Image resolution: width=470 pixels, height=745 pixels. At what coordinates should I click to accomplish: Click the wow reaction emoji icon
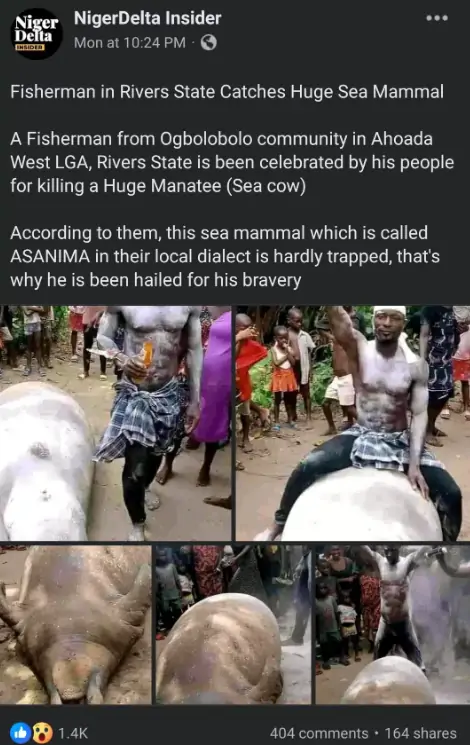coord(42,733)
